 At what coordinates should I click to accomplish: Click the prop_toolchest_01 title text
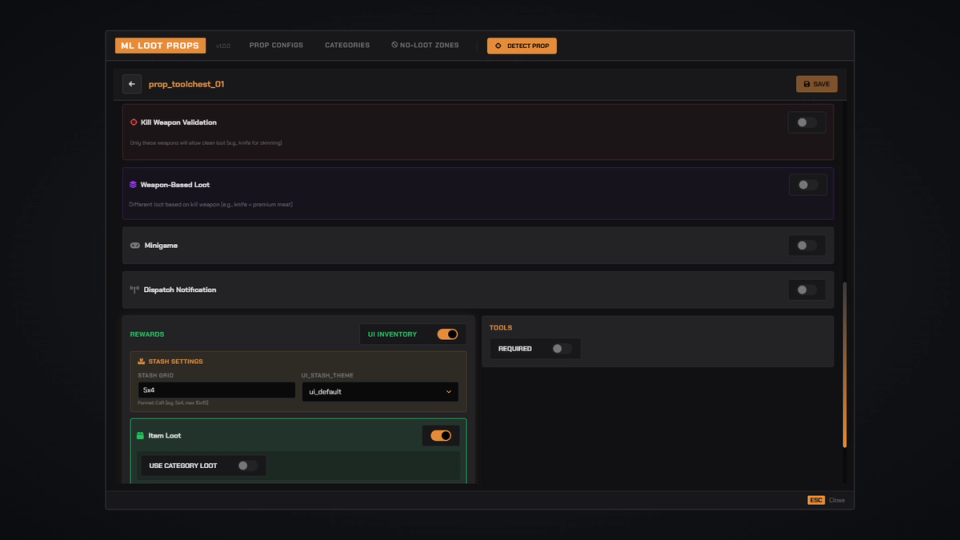[186, 84]
